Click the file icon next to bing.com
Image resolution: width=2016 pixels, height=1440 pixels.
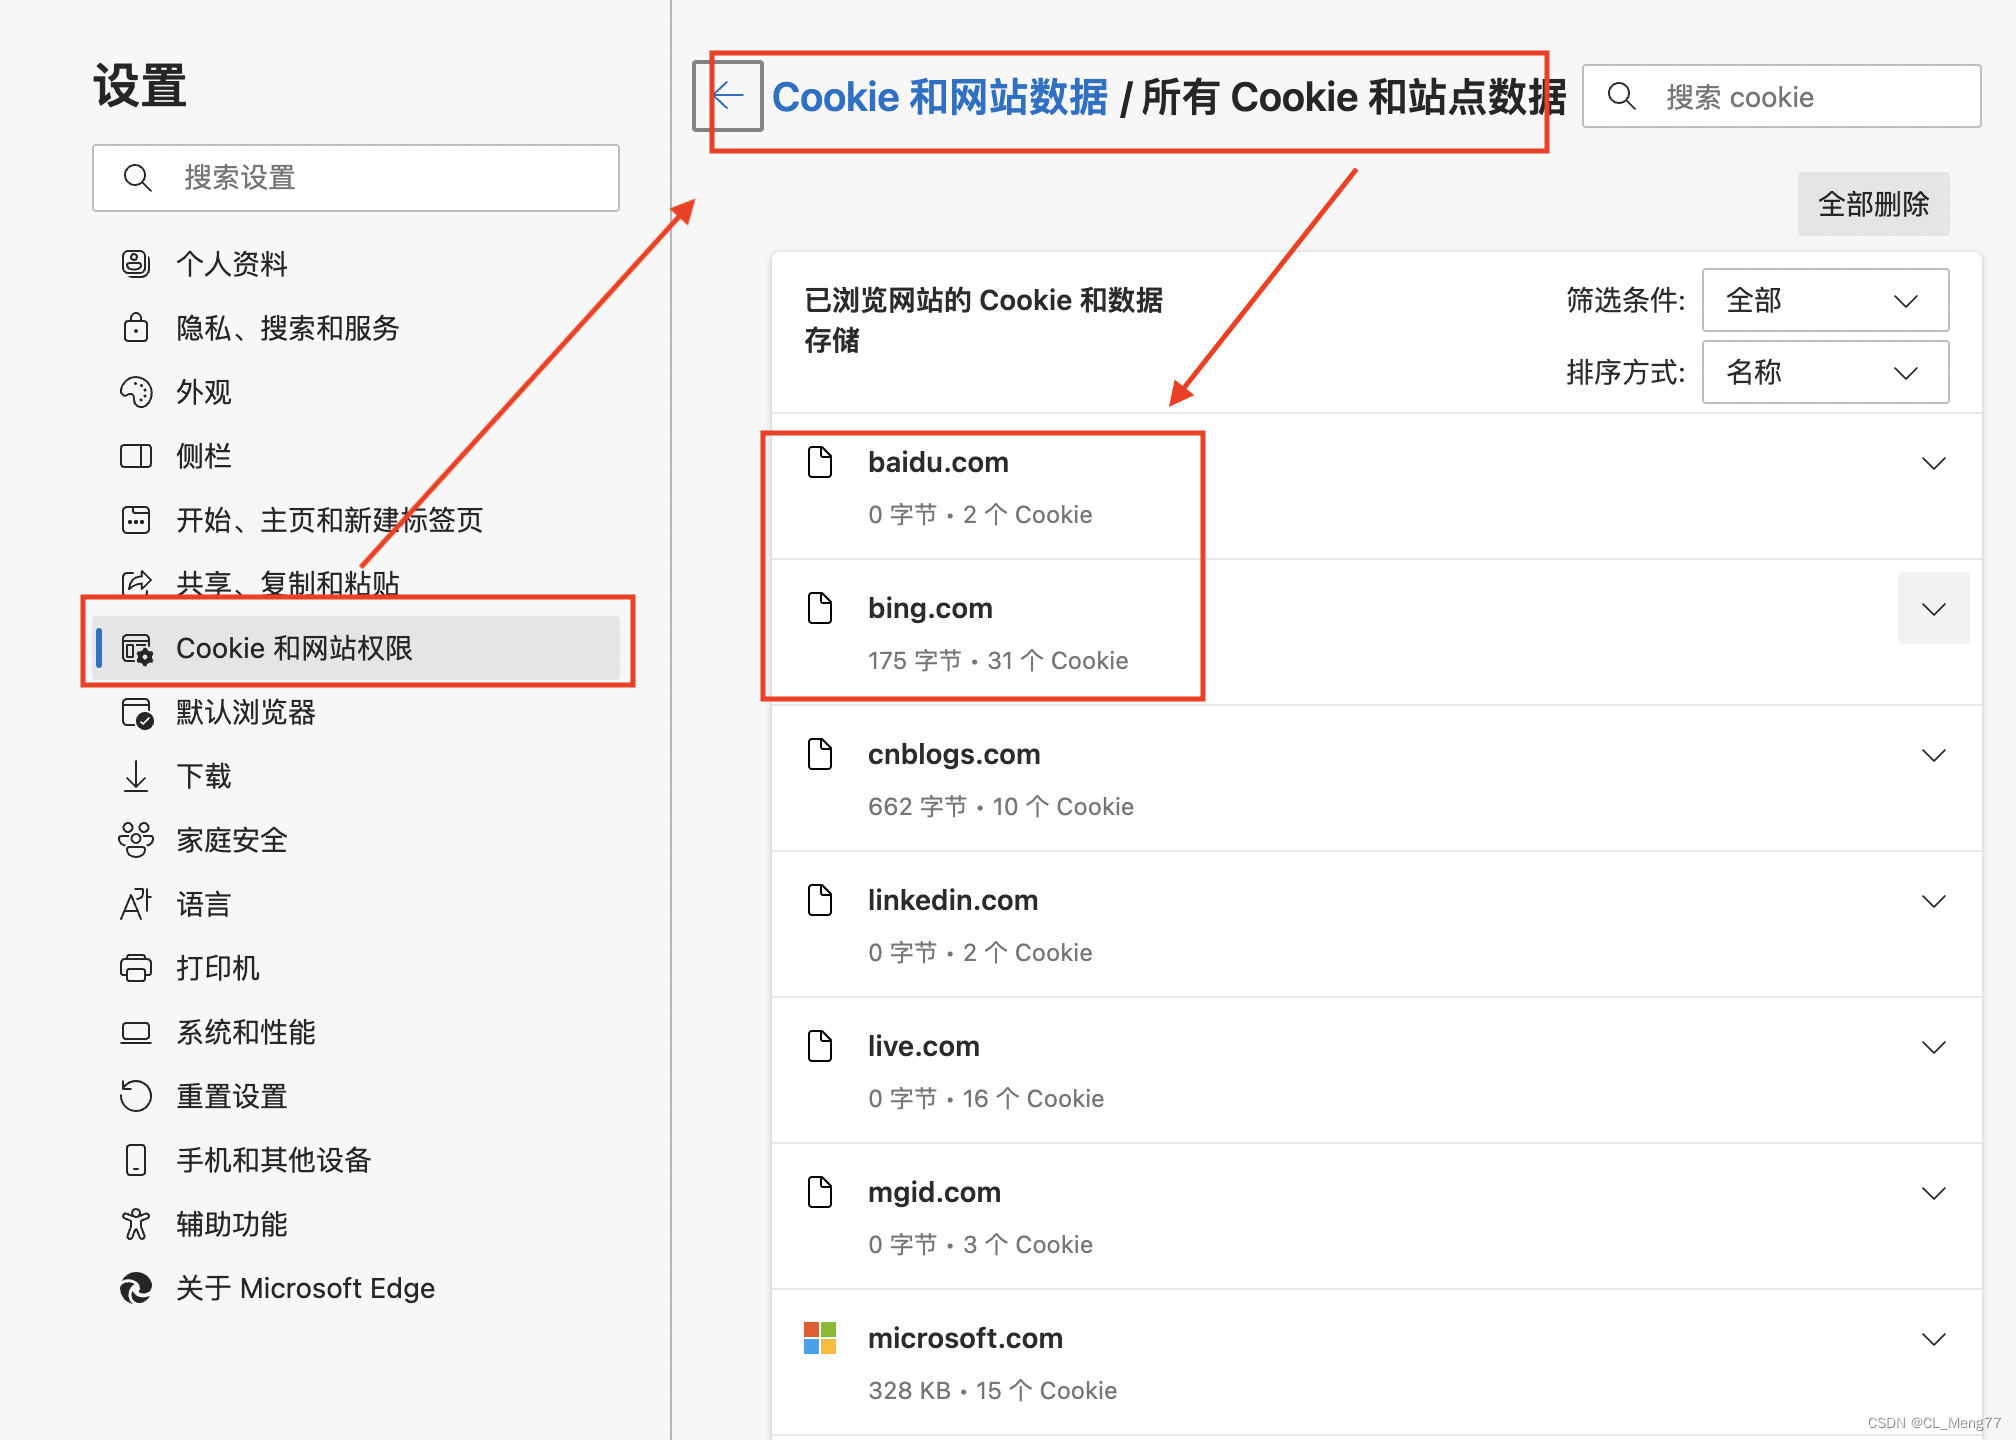coord(820,608)
